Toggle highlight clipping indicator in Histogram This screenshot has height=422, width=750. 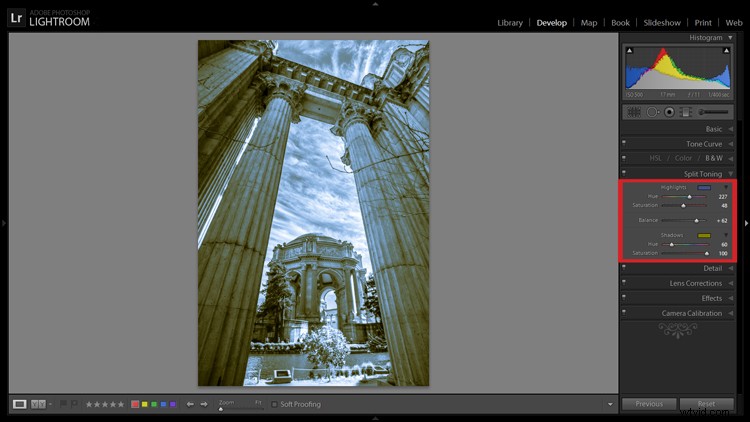726,50
